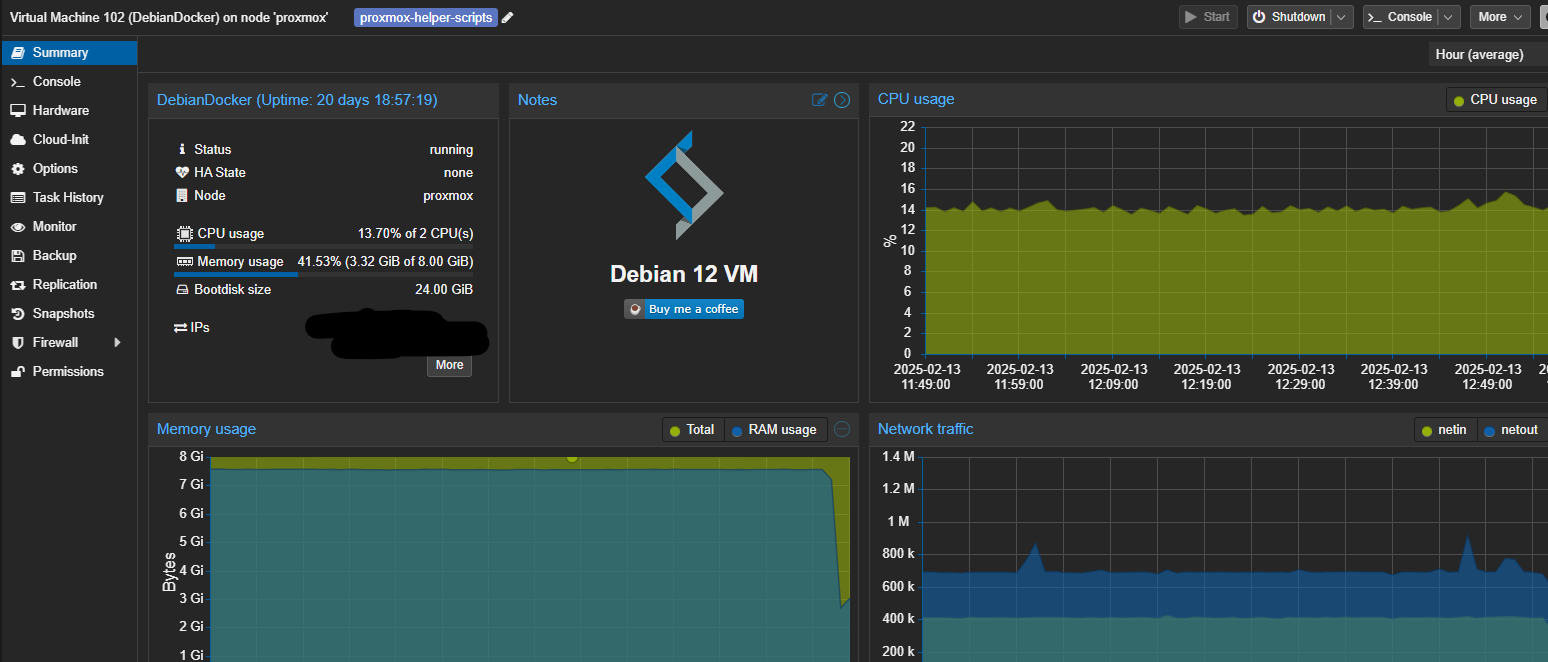Edit notes with the pencil-square icon
This screenshot has width=1548, height=662.
820,100
